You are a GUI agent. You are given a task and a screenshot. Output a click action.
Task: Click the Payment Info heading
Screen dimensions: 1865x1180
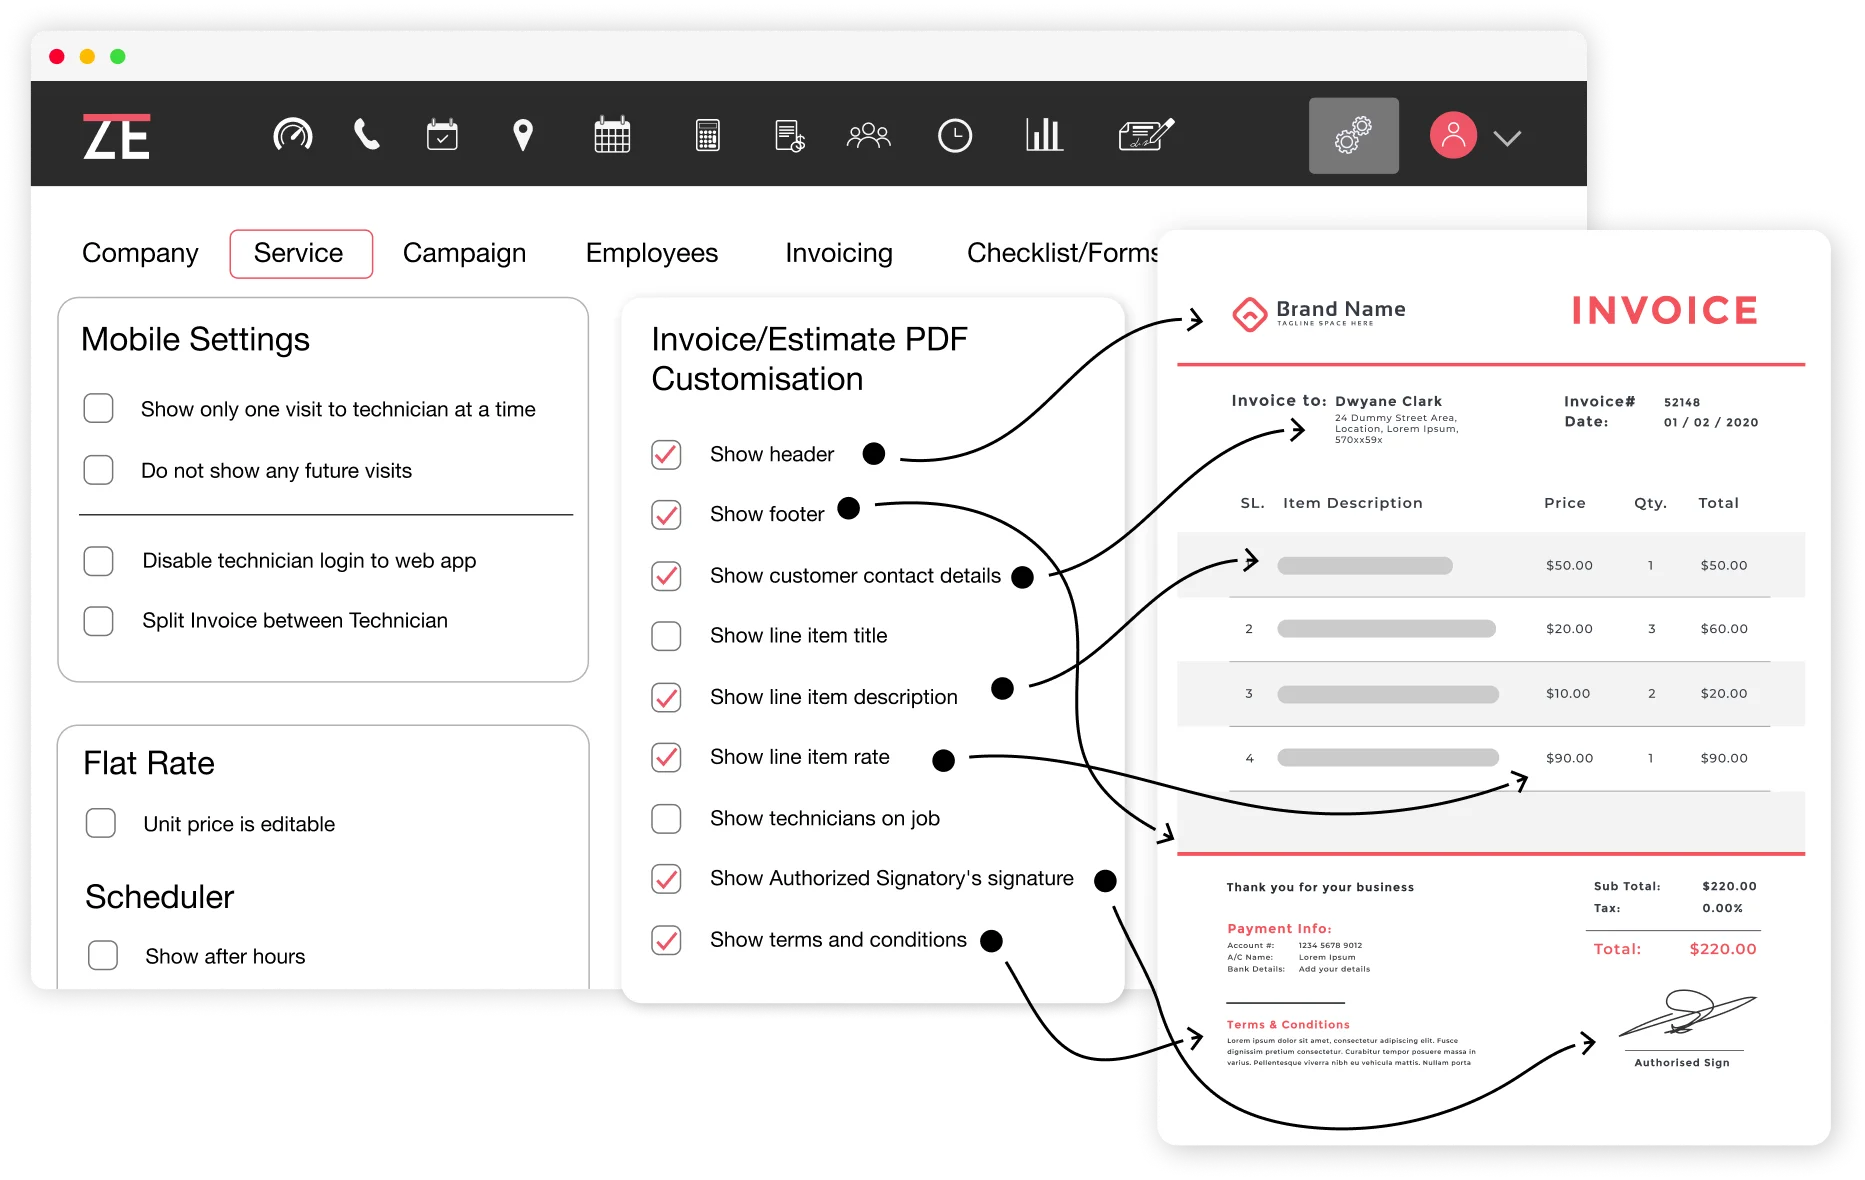pyautogui.click(x=1279, y=928)
